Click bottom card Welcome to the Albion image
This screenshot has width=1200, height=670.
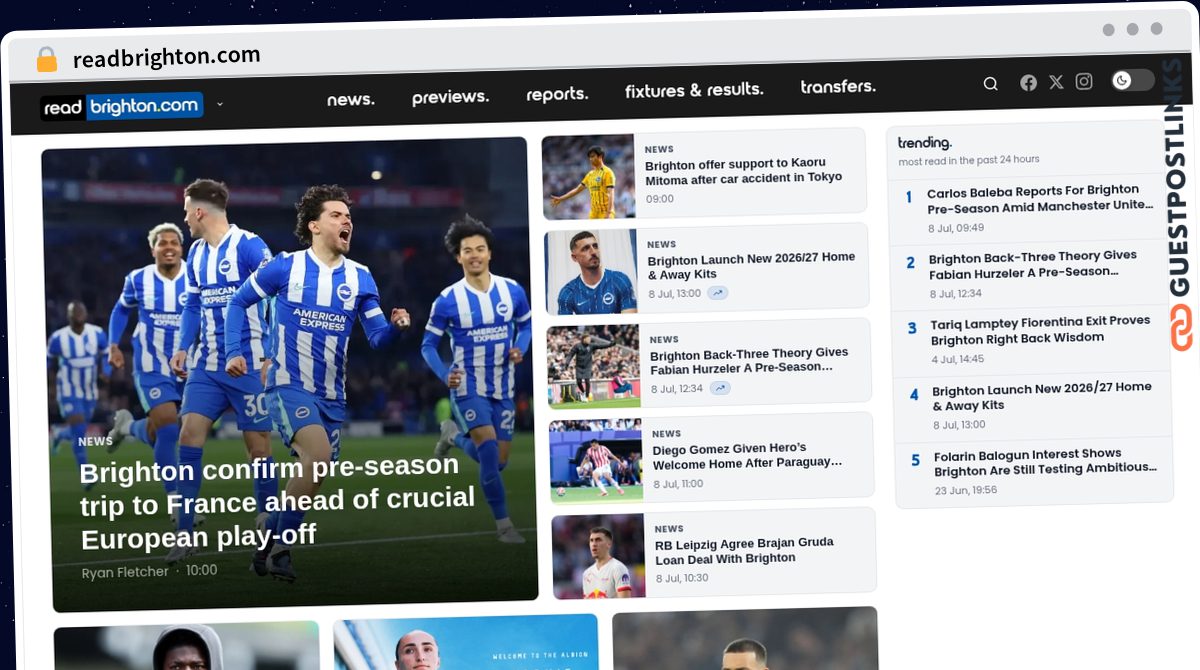click(x=466, y=642)
